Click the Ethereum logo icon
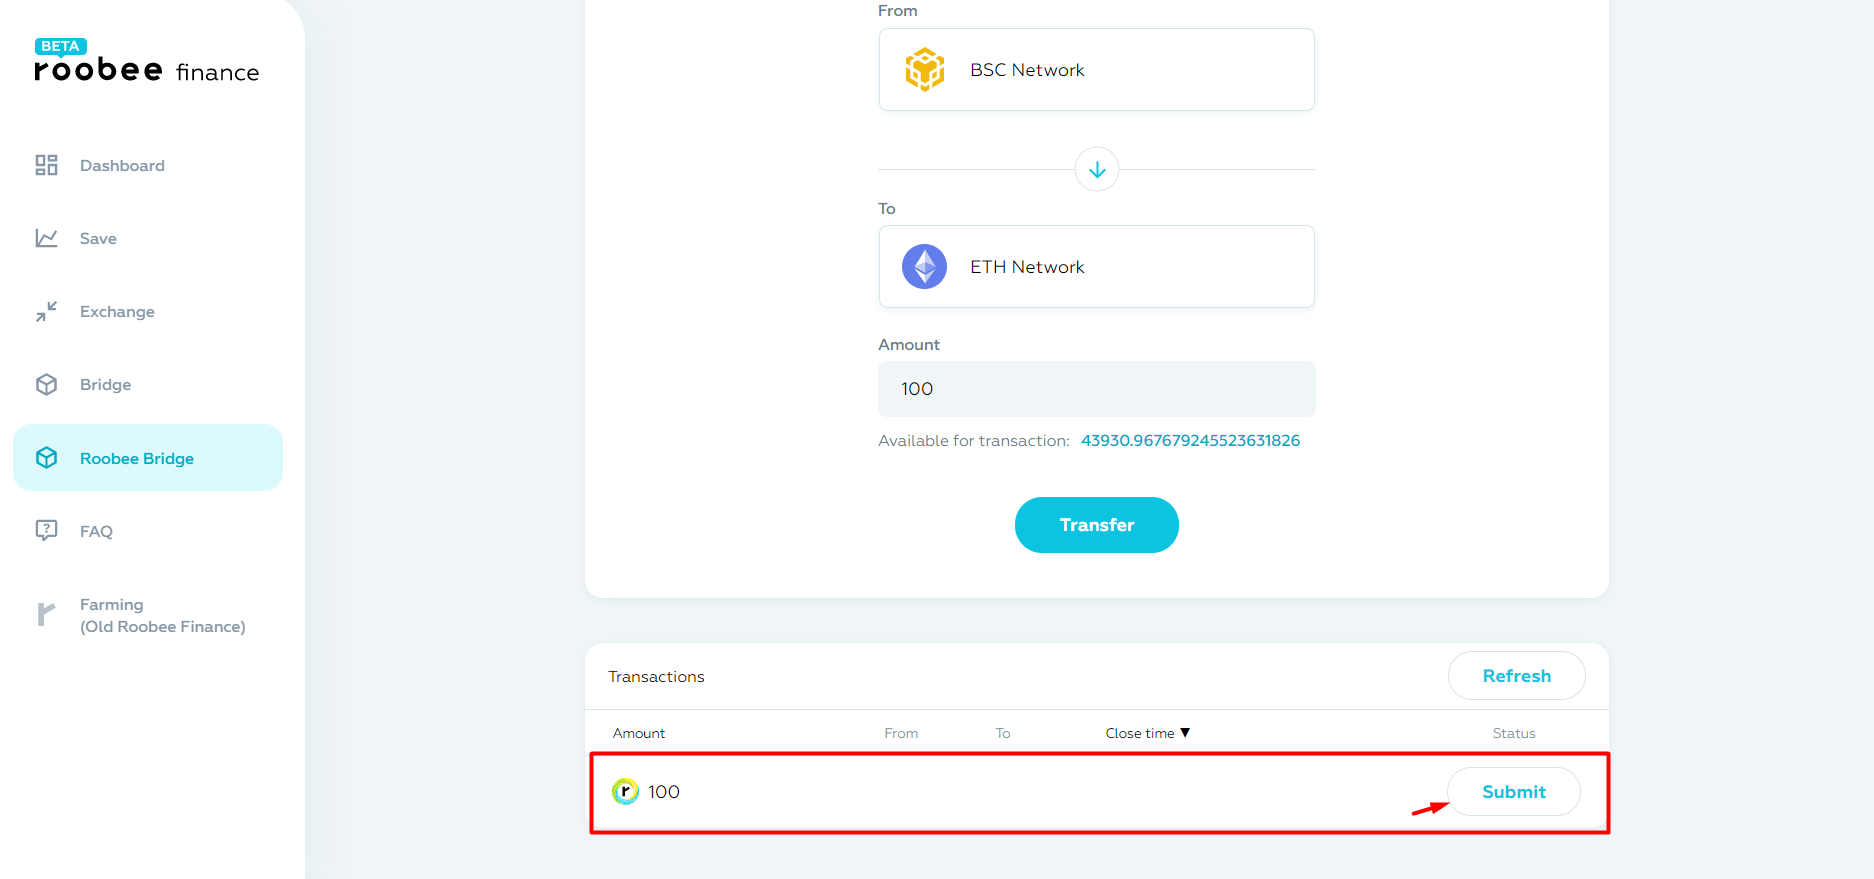Viewport: 1874px width, 879px height. pos(925,267)
